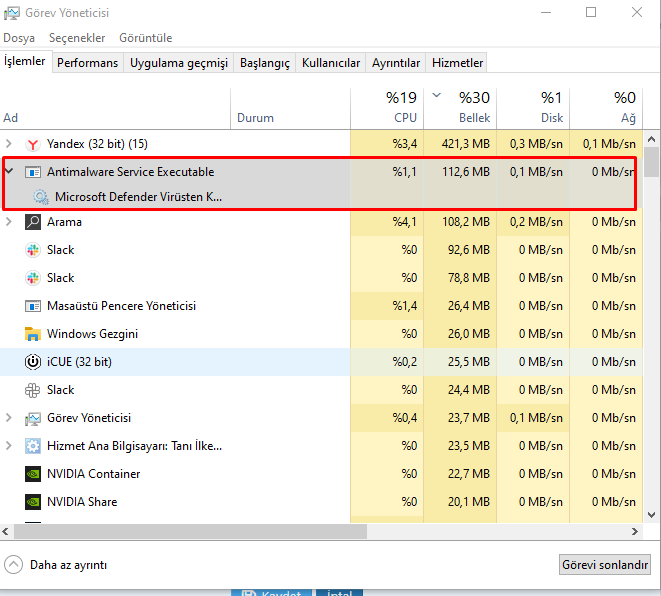Click the vertical scrollbar thumb
Viewport: 661px width, 596px height.
[652, 162]
